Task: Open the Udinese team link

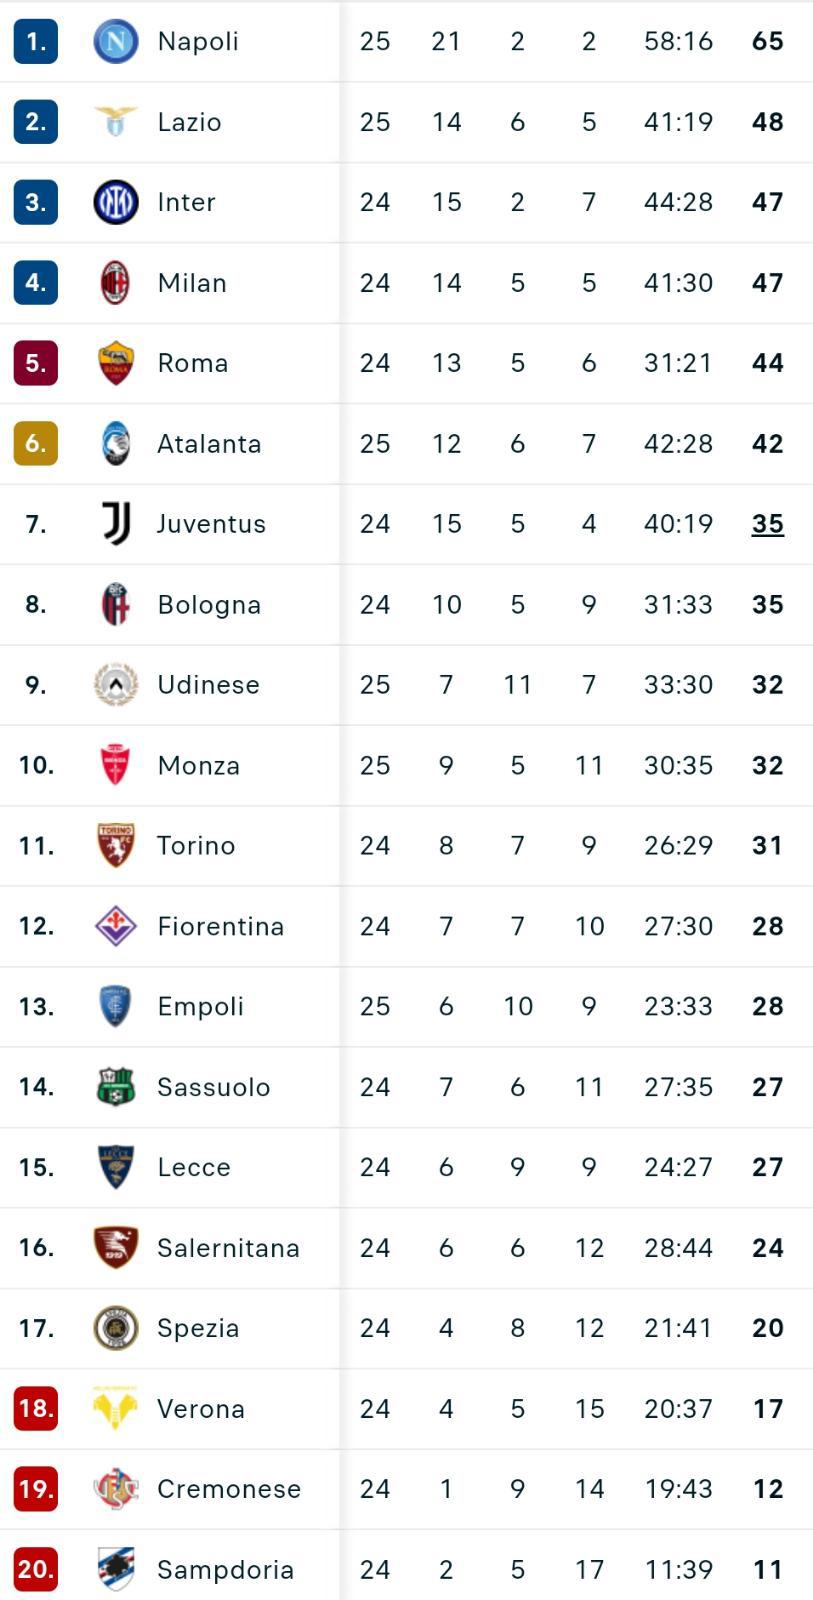Action: (208, 685)
